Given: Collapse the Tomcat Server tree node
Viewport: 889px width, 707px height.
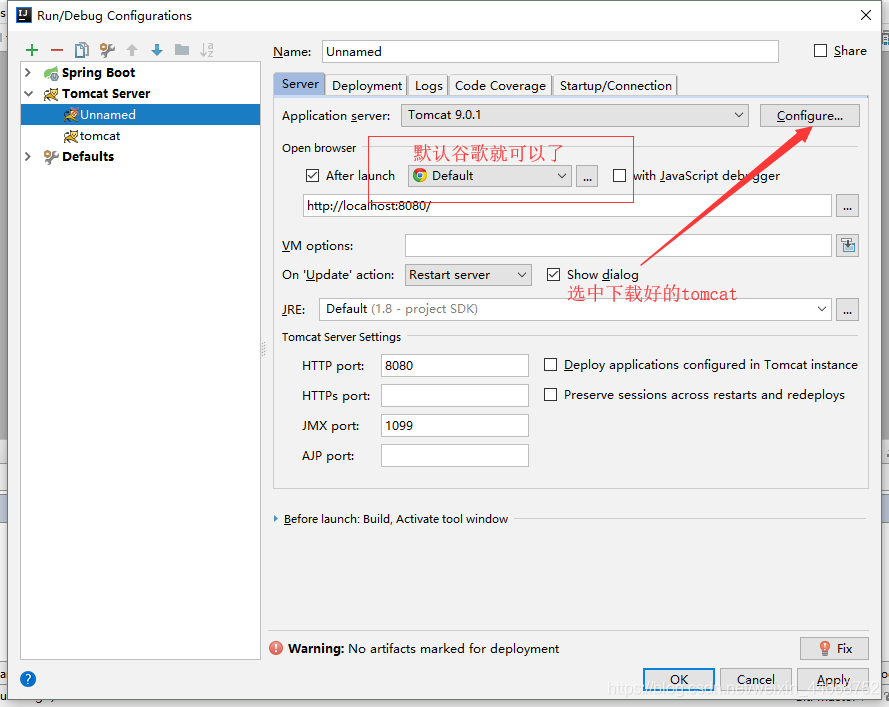Looking at the screenshot, I should point(28,94).
